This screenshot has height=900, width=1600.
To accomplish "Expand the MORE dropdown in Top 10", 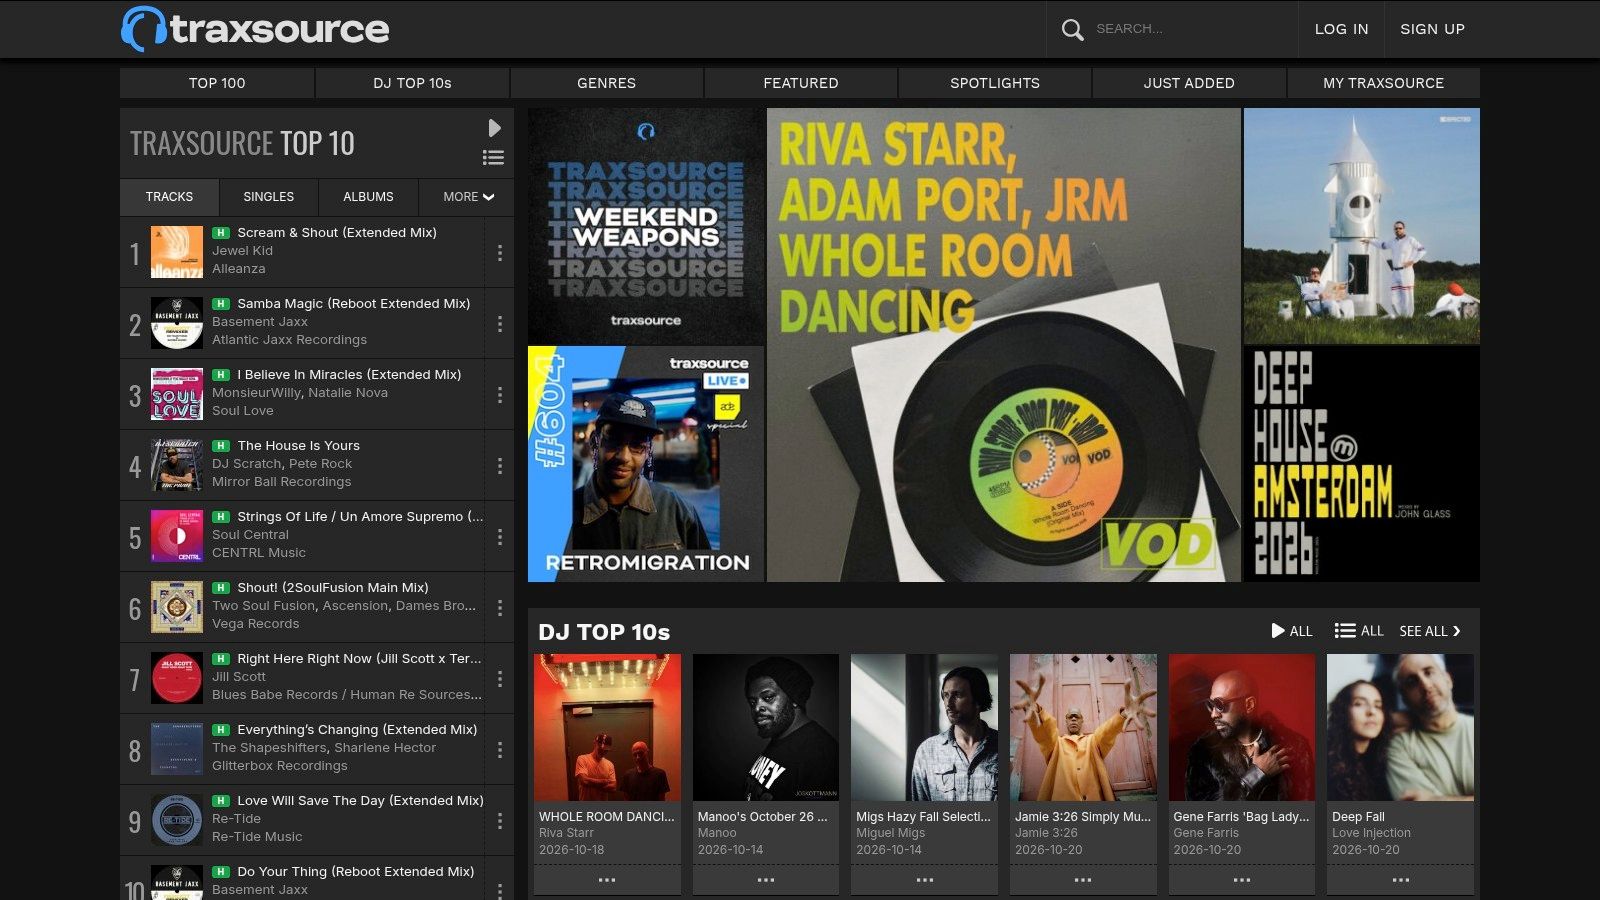I will tap(468, 197).
